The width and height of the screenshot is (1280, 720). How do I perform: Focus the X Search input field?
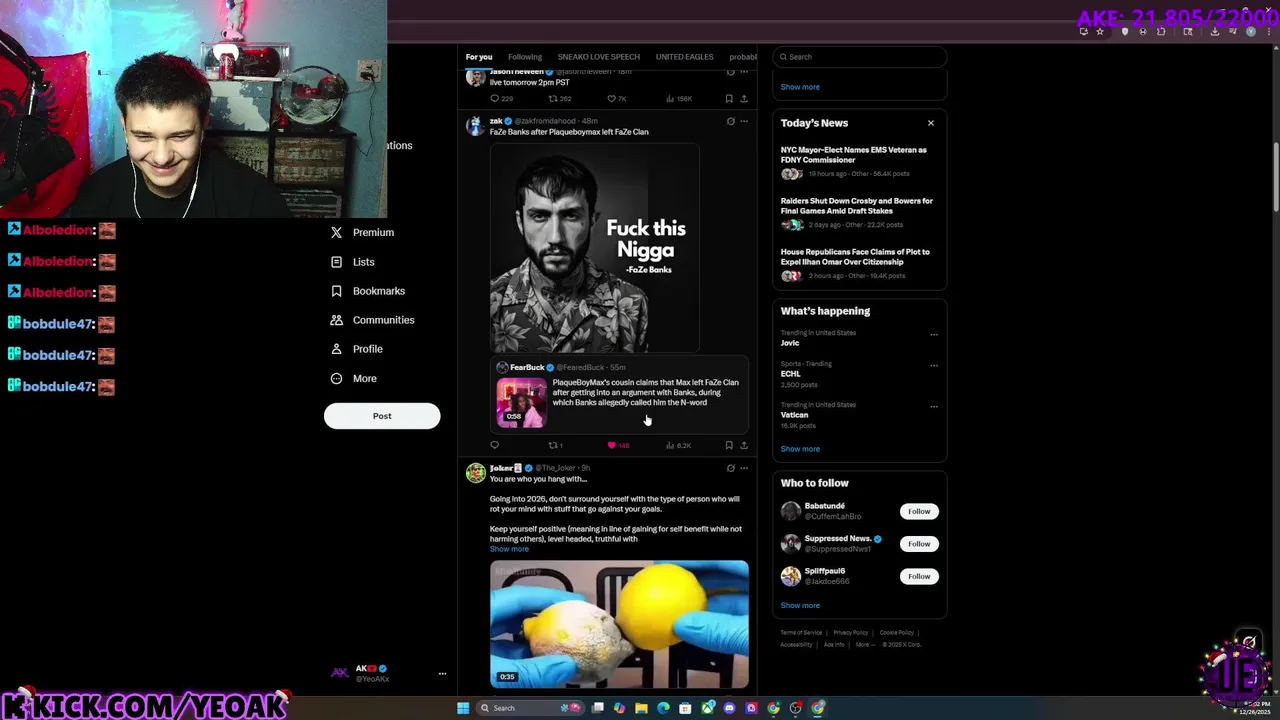tap(860, 57)
